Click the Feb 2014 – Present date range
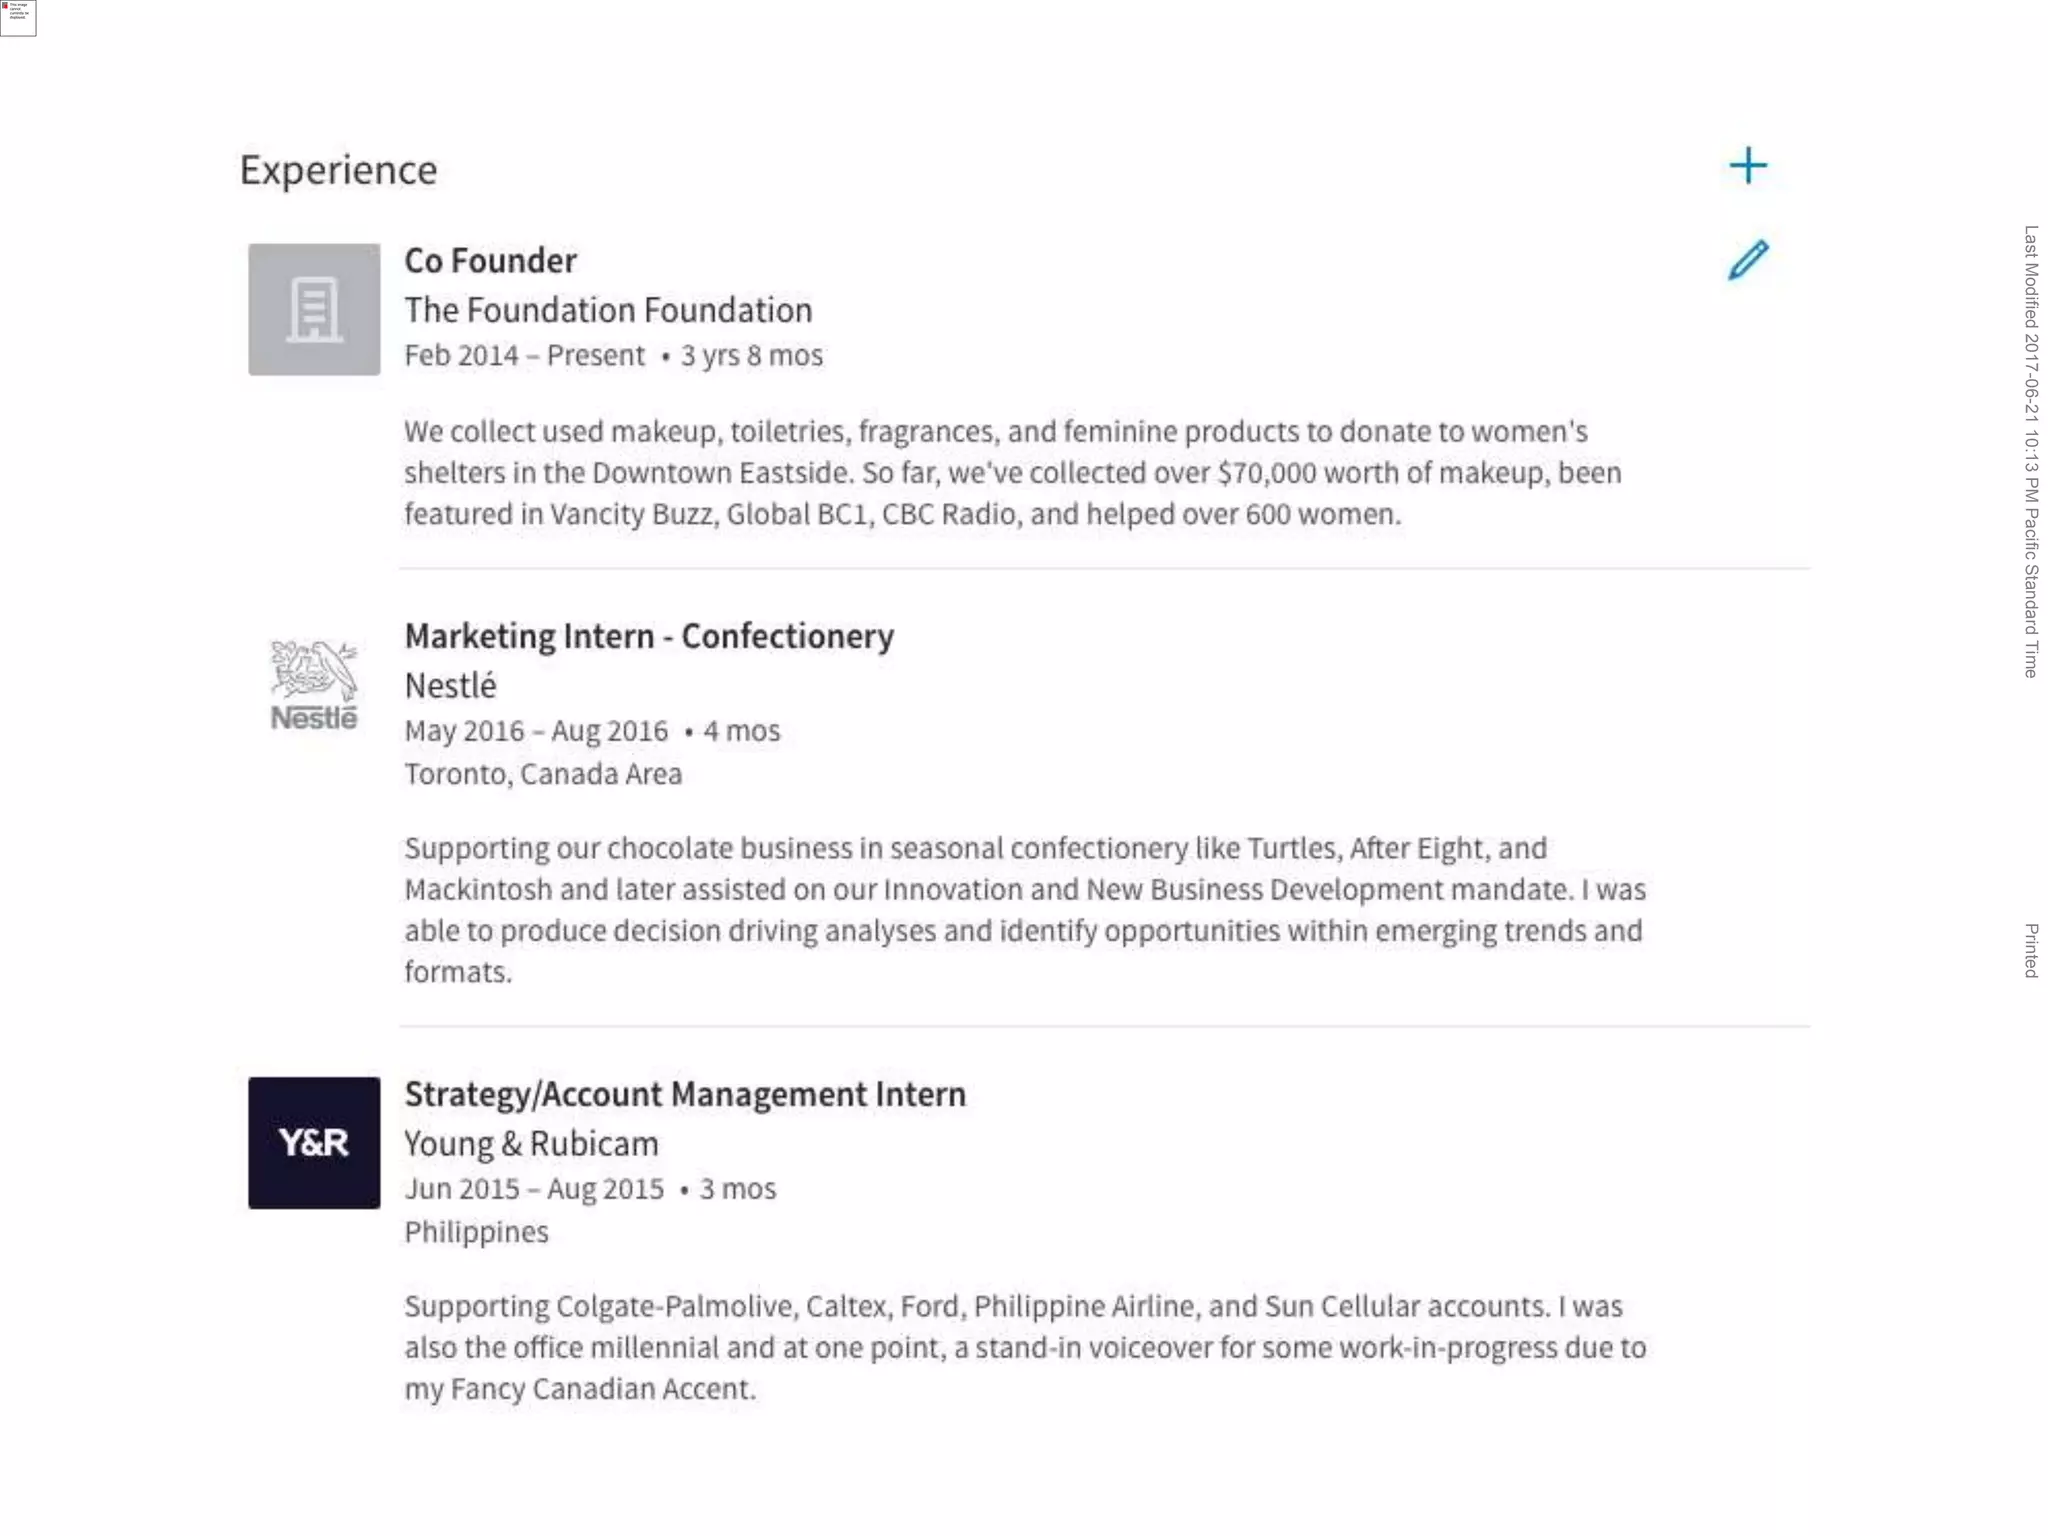The height and width of the screenshot is (1536, 2048). (x=524, y=356)
